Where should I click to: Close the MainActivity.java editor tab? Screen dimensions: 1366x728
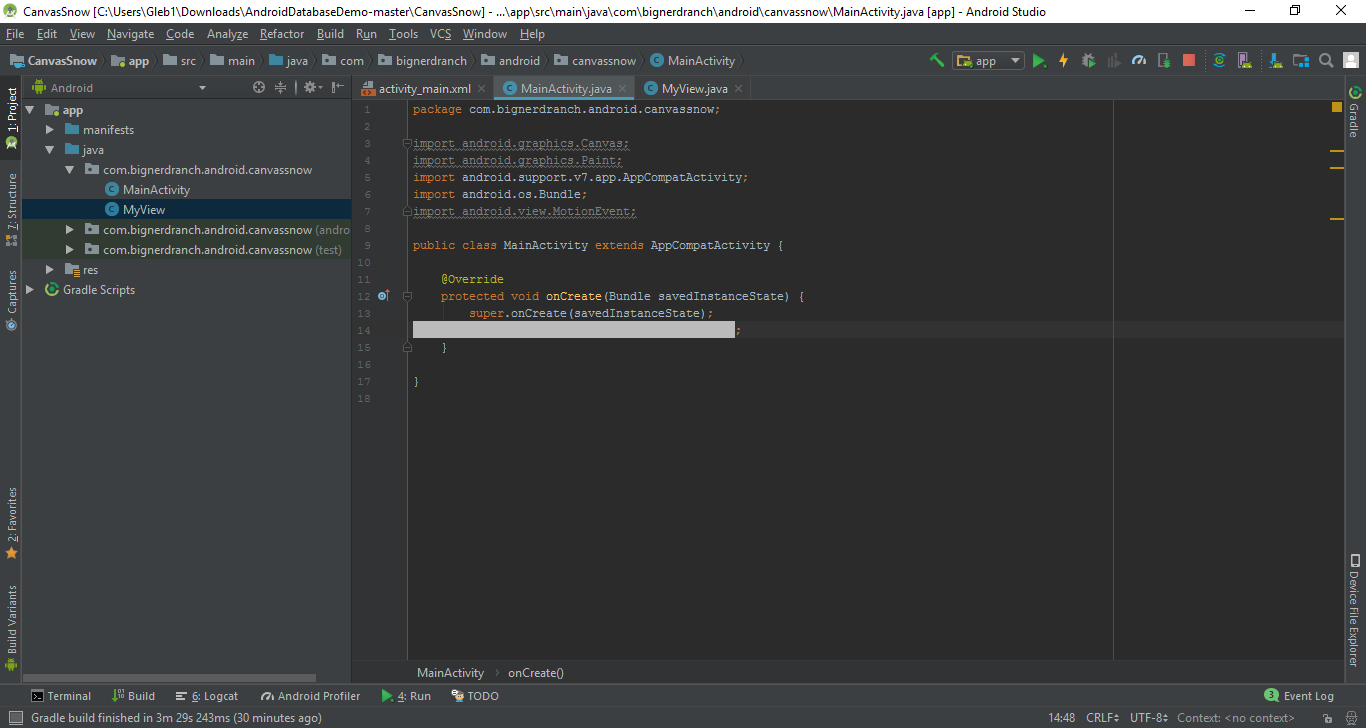(x=623, y=89)
